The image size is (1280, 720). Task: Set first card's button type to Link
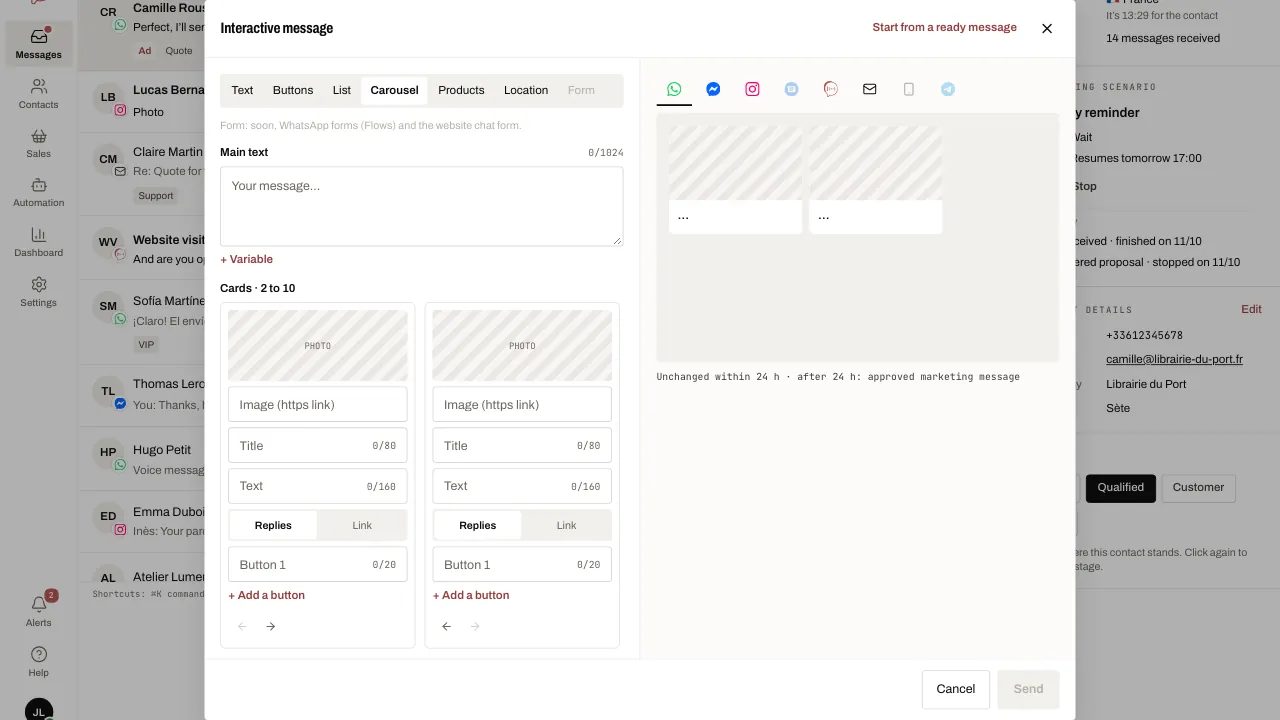pyautogui.click(x=362, y=525)
